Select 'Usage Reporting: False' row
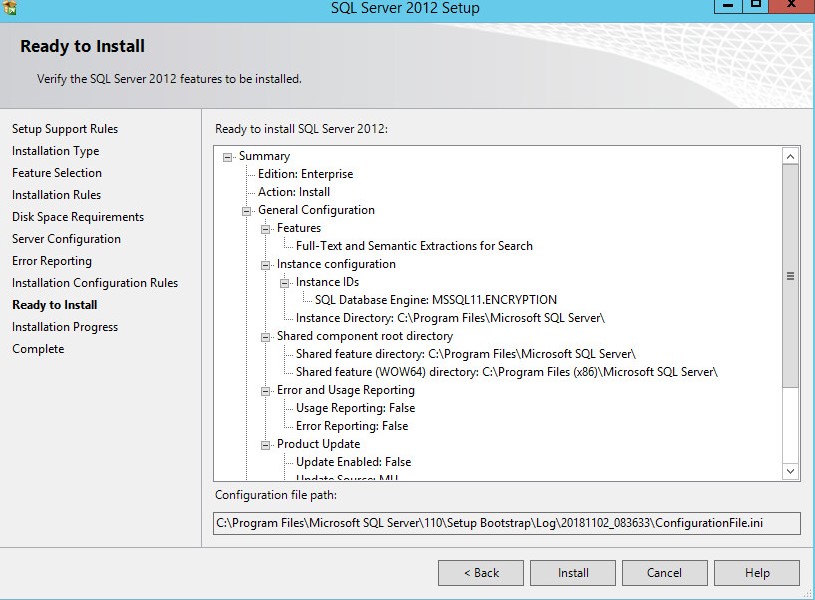 (356, 408)
